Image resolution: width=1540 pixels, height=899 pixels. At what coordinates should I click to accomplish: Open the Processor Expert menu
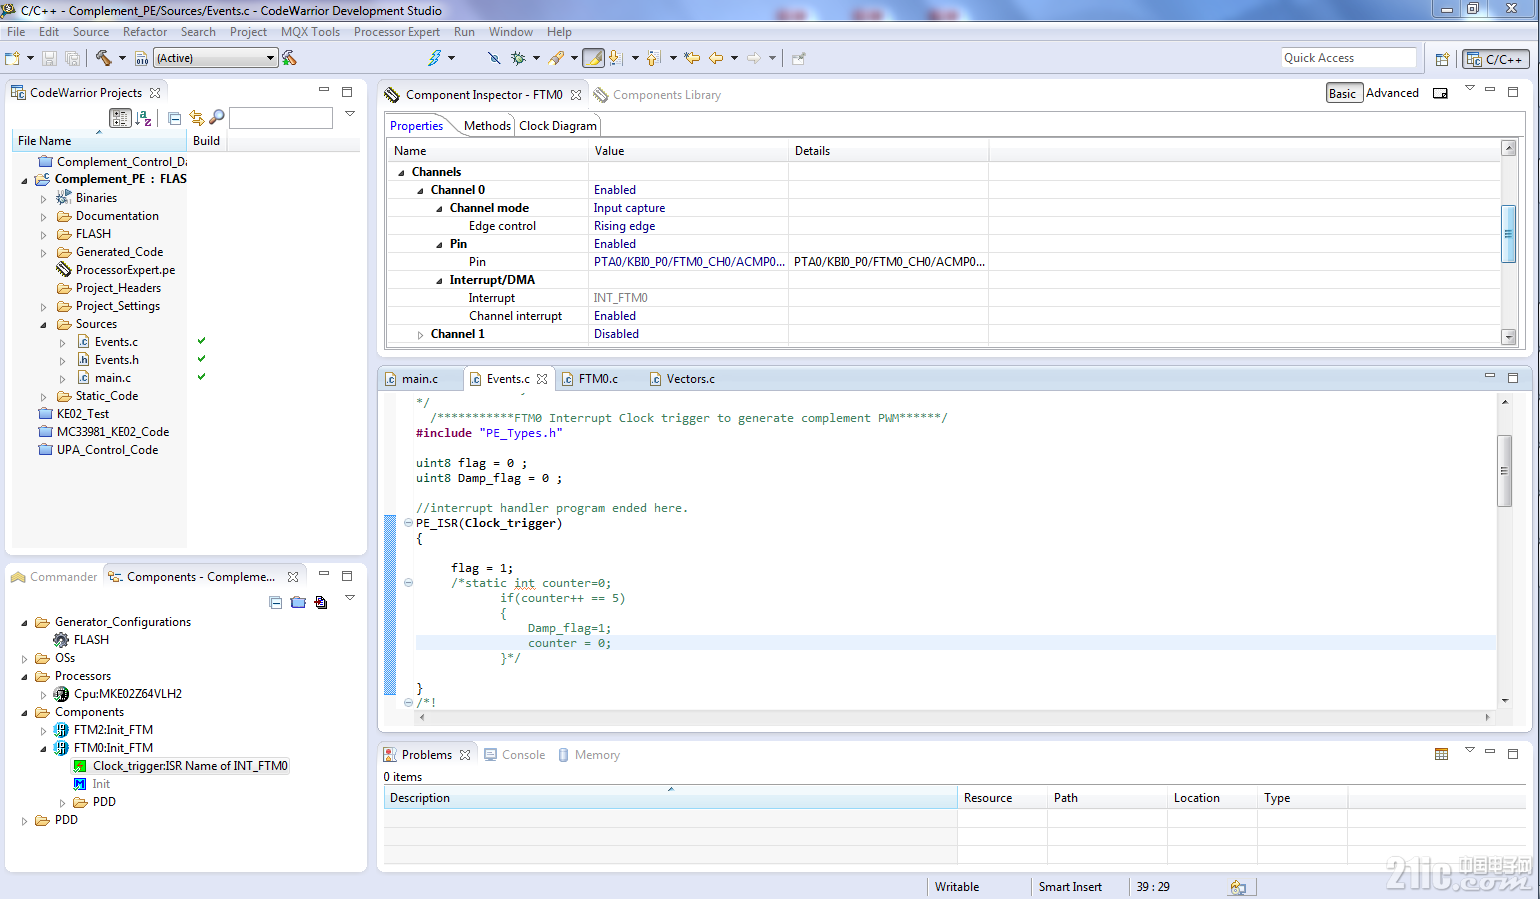pyautogui.click(x=396, y=32)
